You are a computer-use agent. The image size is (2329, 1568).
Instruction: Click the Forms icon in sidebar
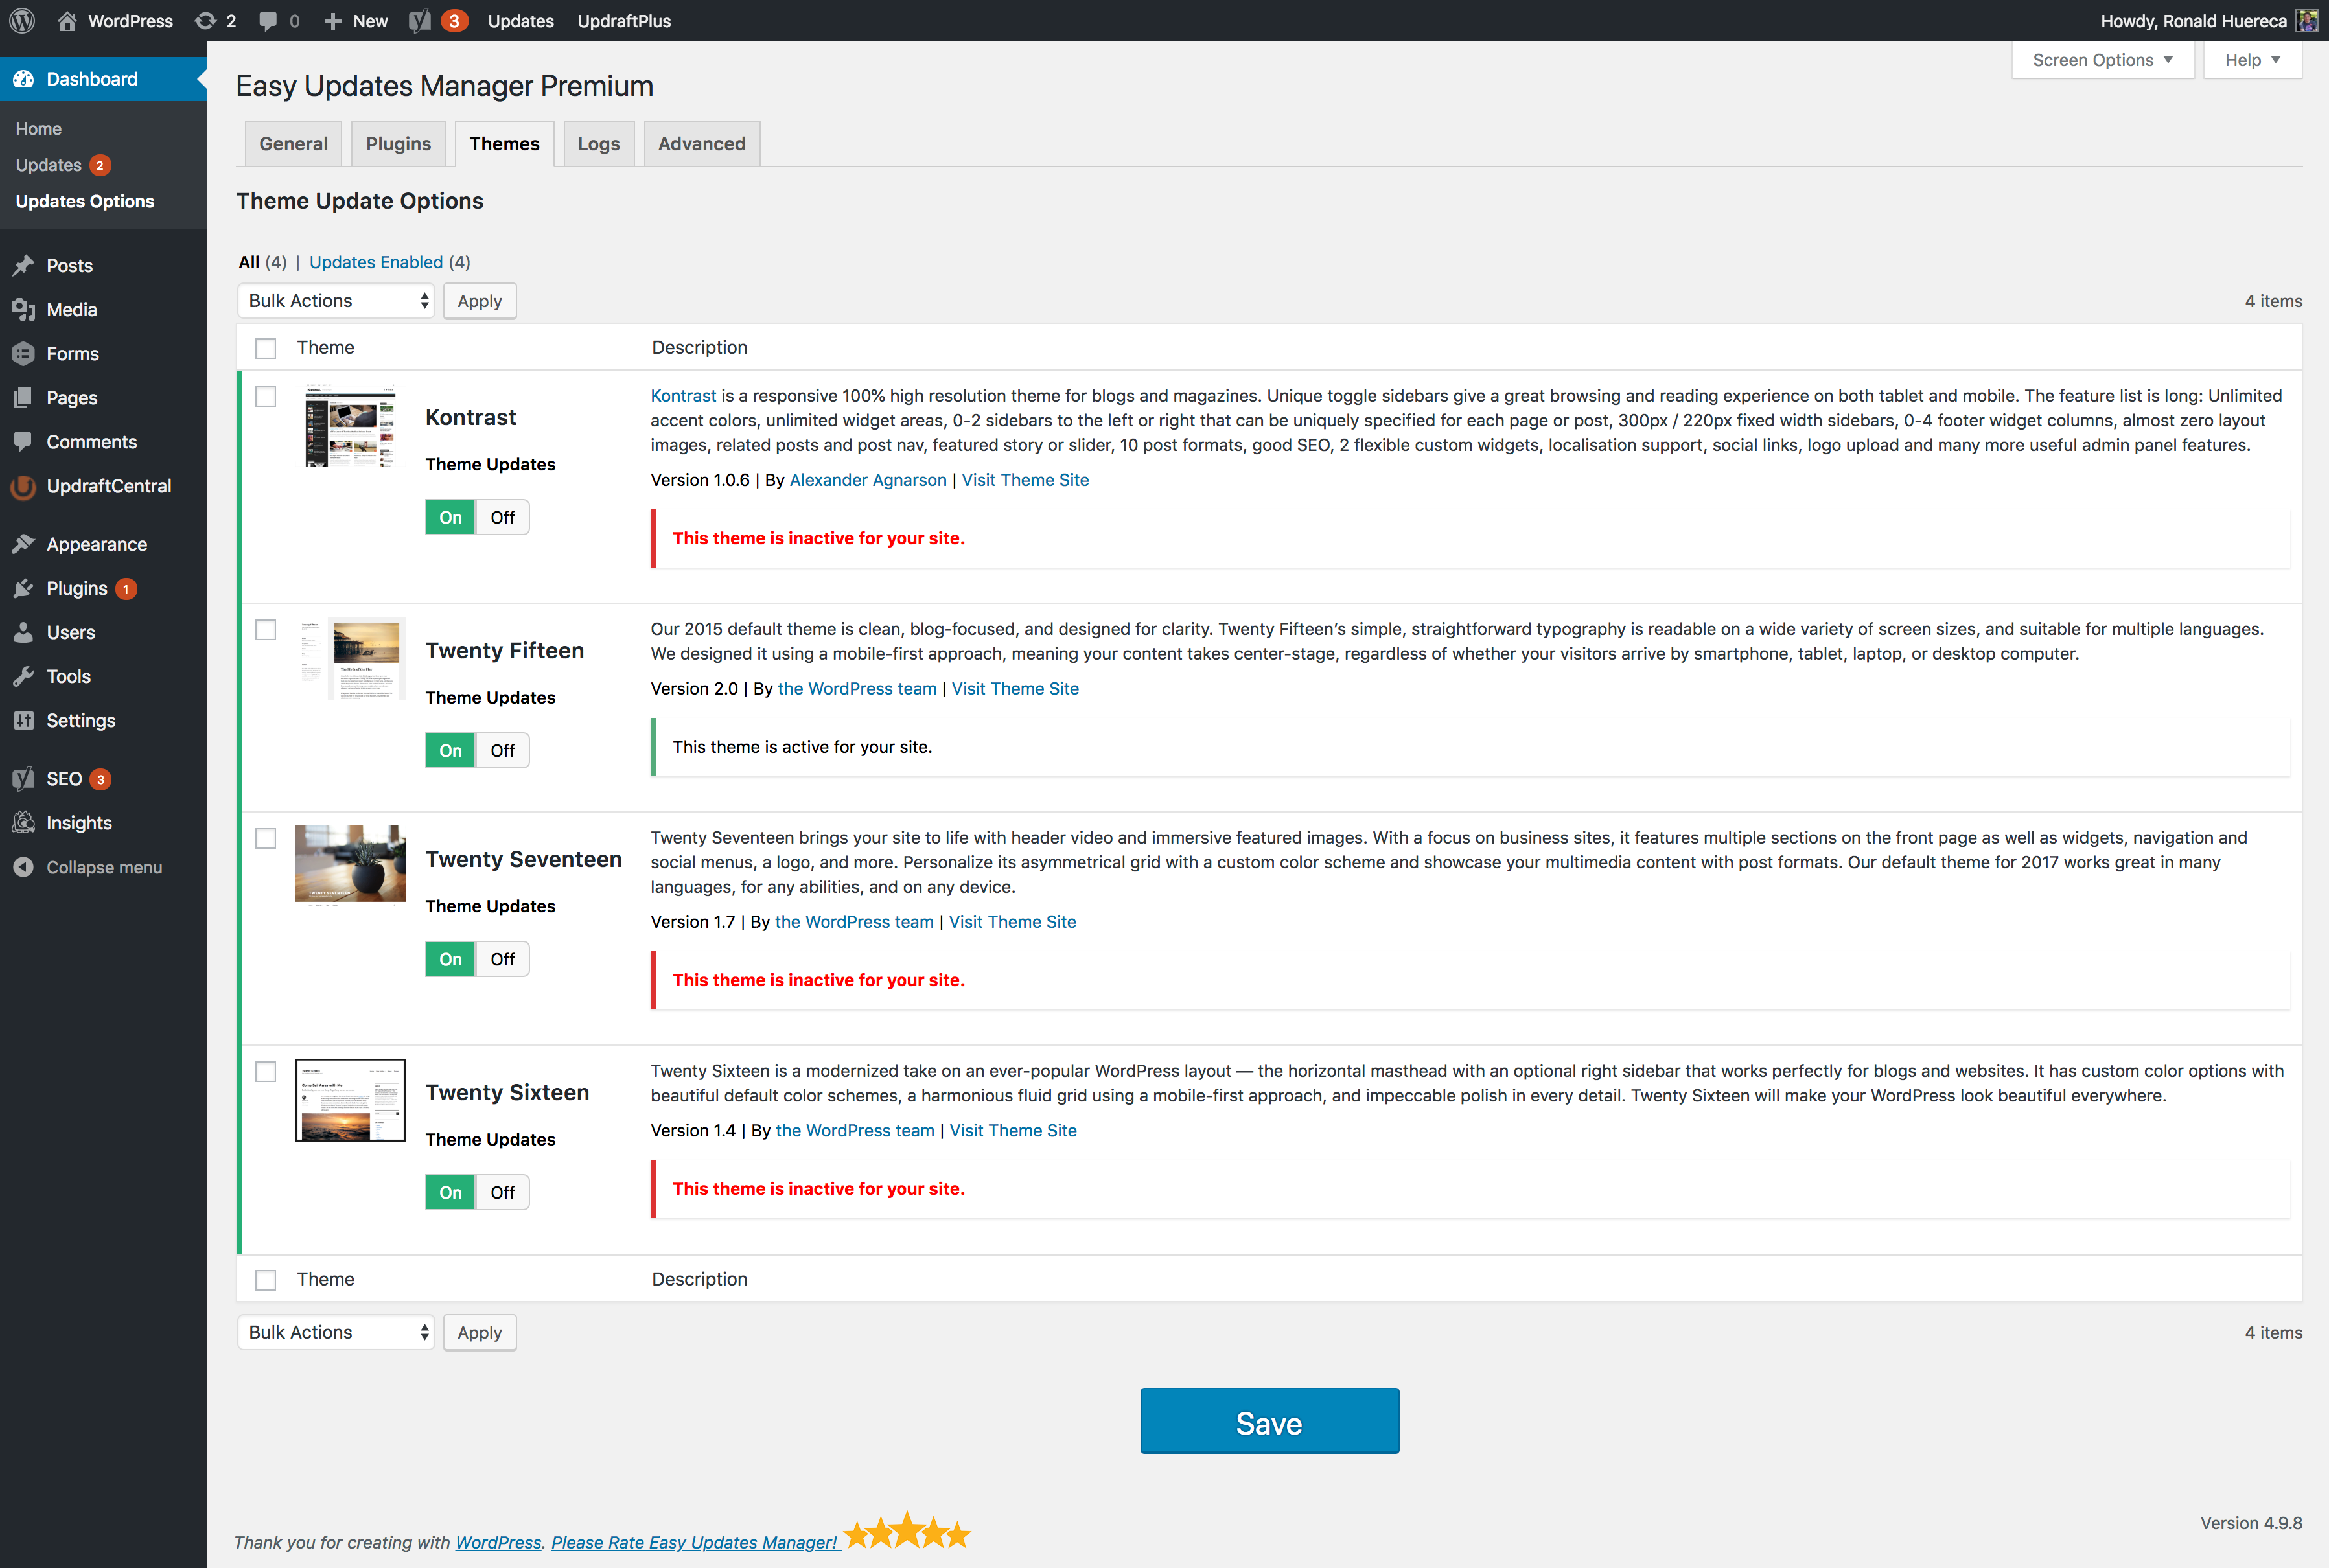[24, 353]
